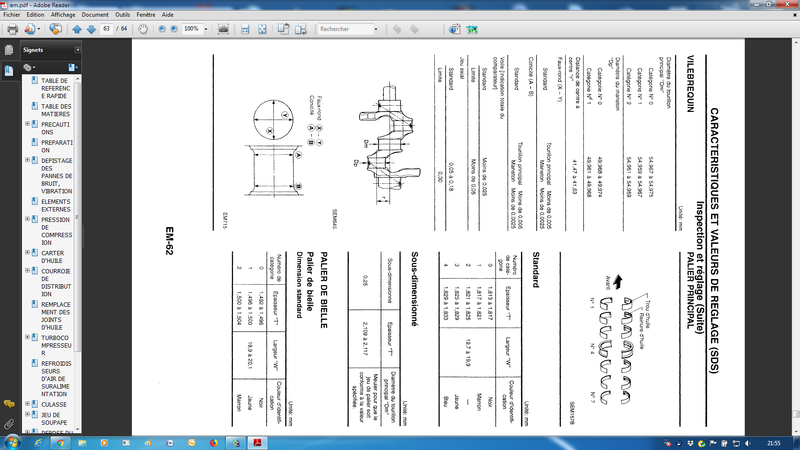
Task: Open the Adobe online help icon
Action: coord(454,29)
